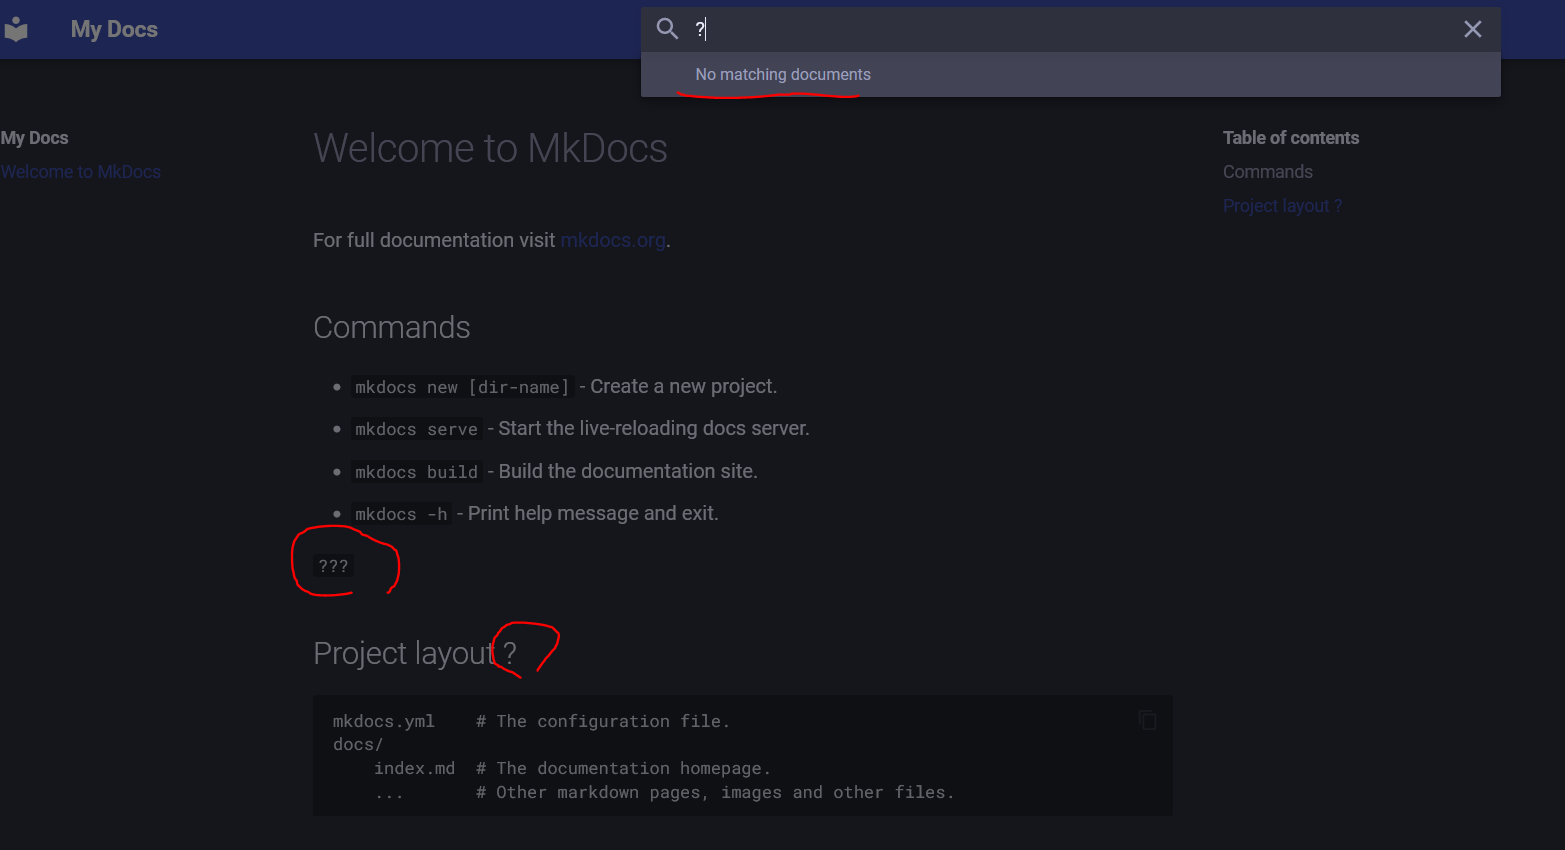Click the mkdocs.yml line in code block
The height and width of the screenshot is (850, 1565).
531,721
